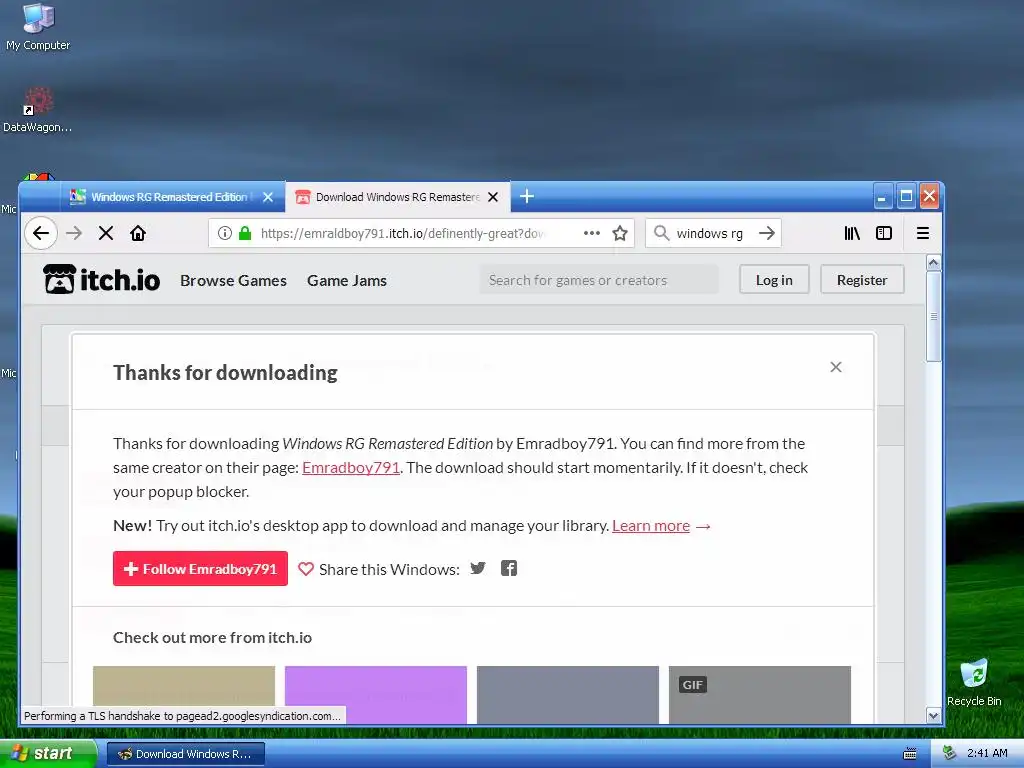Dismiss the Thanks for downloading dialog

pyautogui.click(x=836, y=367)
